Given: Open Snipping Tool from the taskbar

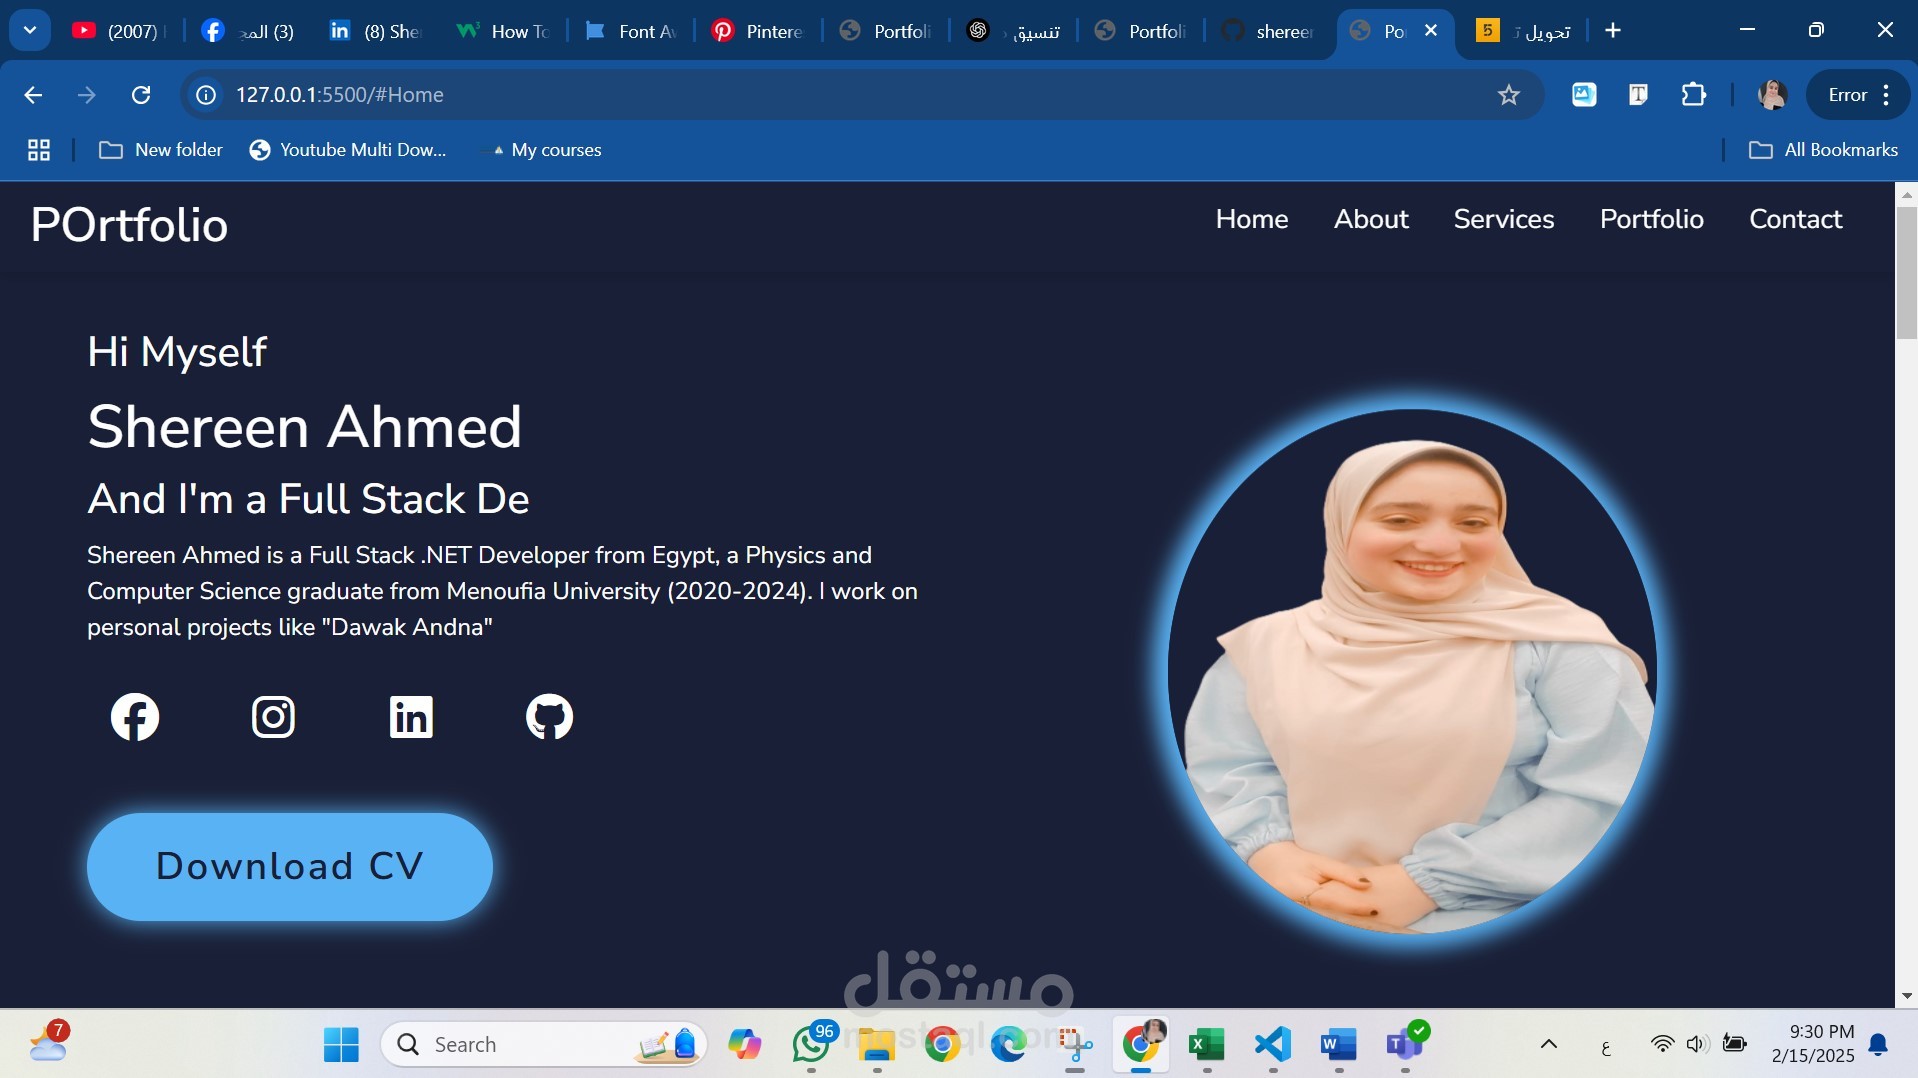Looking at the screenshot, I should pos(1075,1045).
